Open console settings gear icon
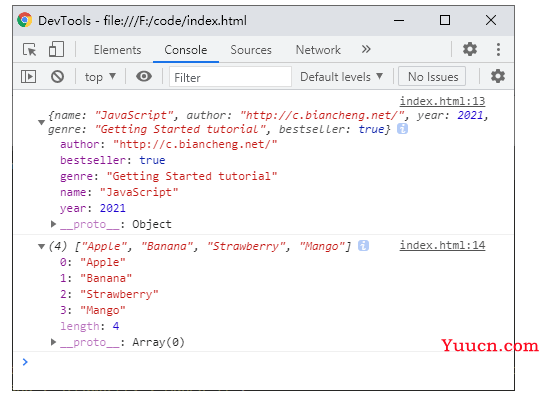 (498, 76)
